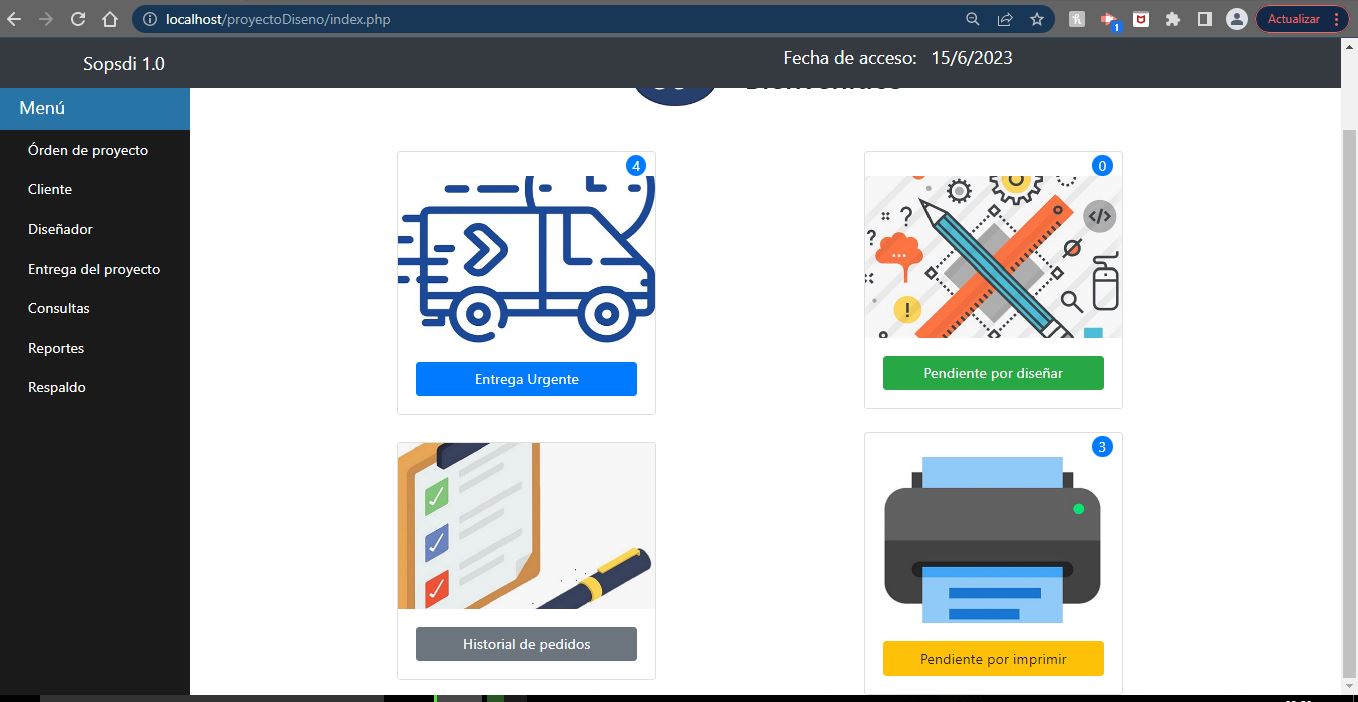Click the clipboard checklist image
1358x702 pixels.
point(526,526)
